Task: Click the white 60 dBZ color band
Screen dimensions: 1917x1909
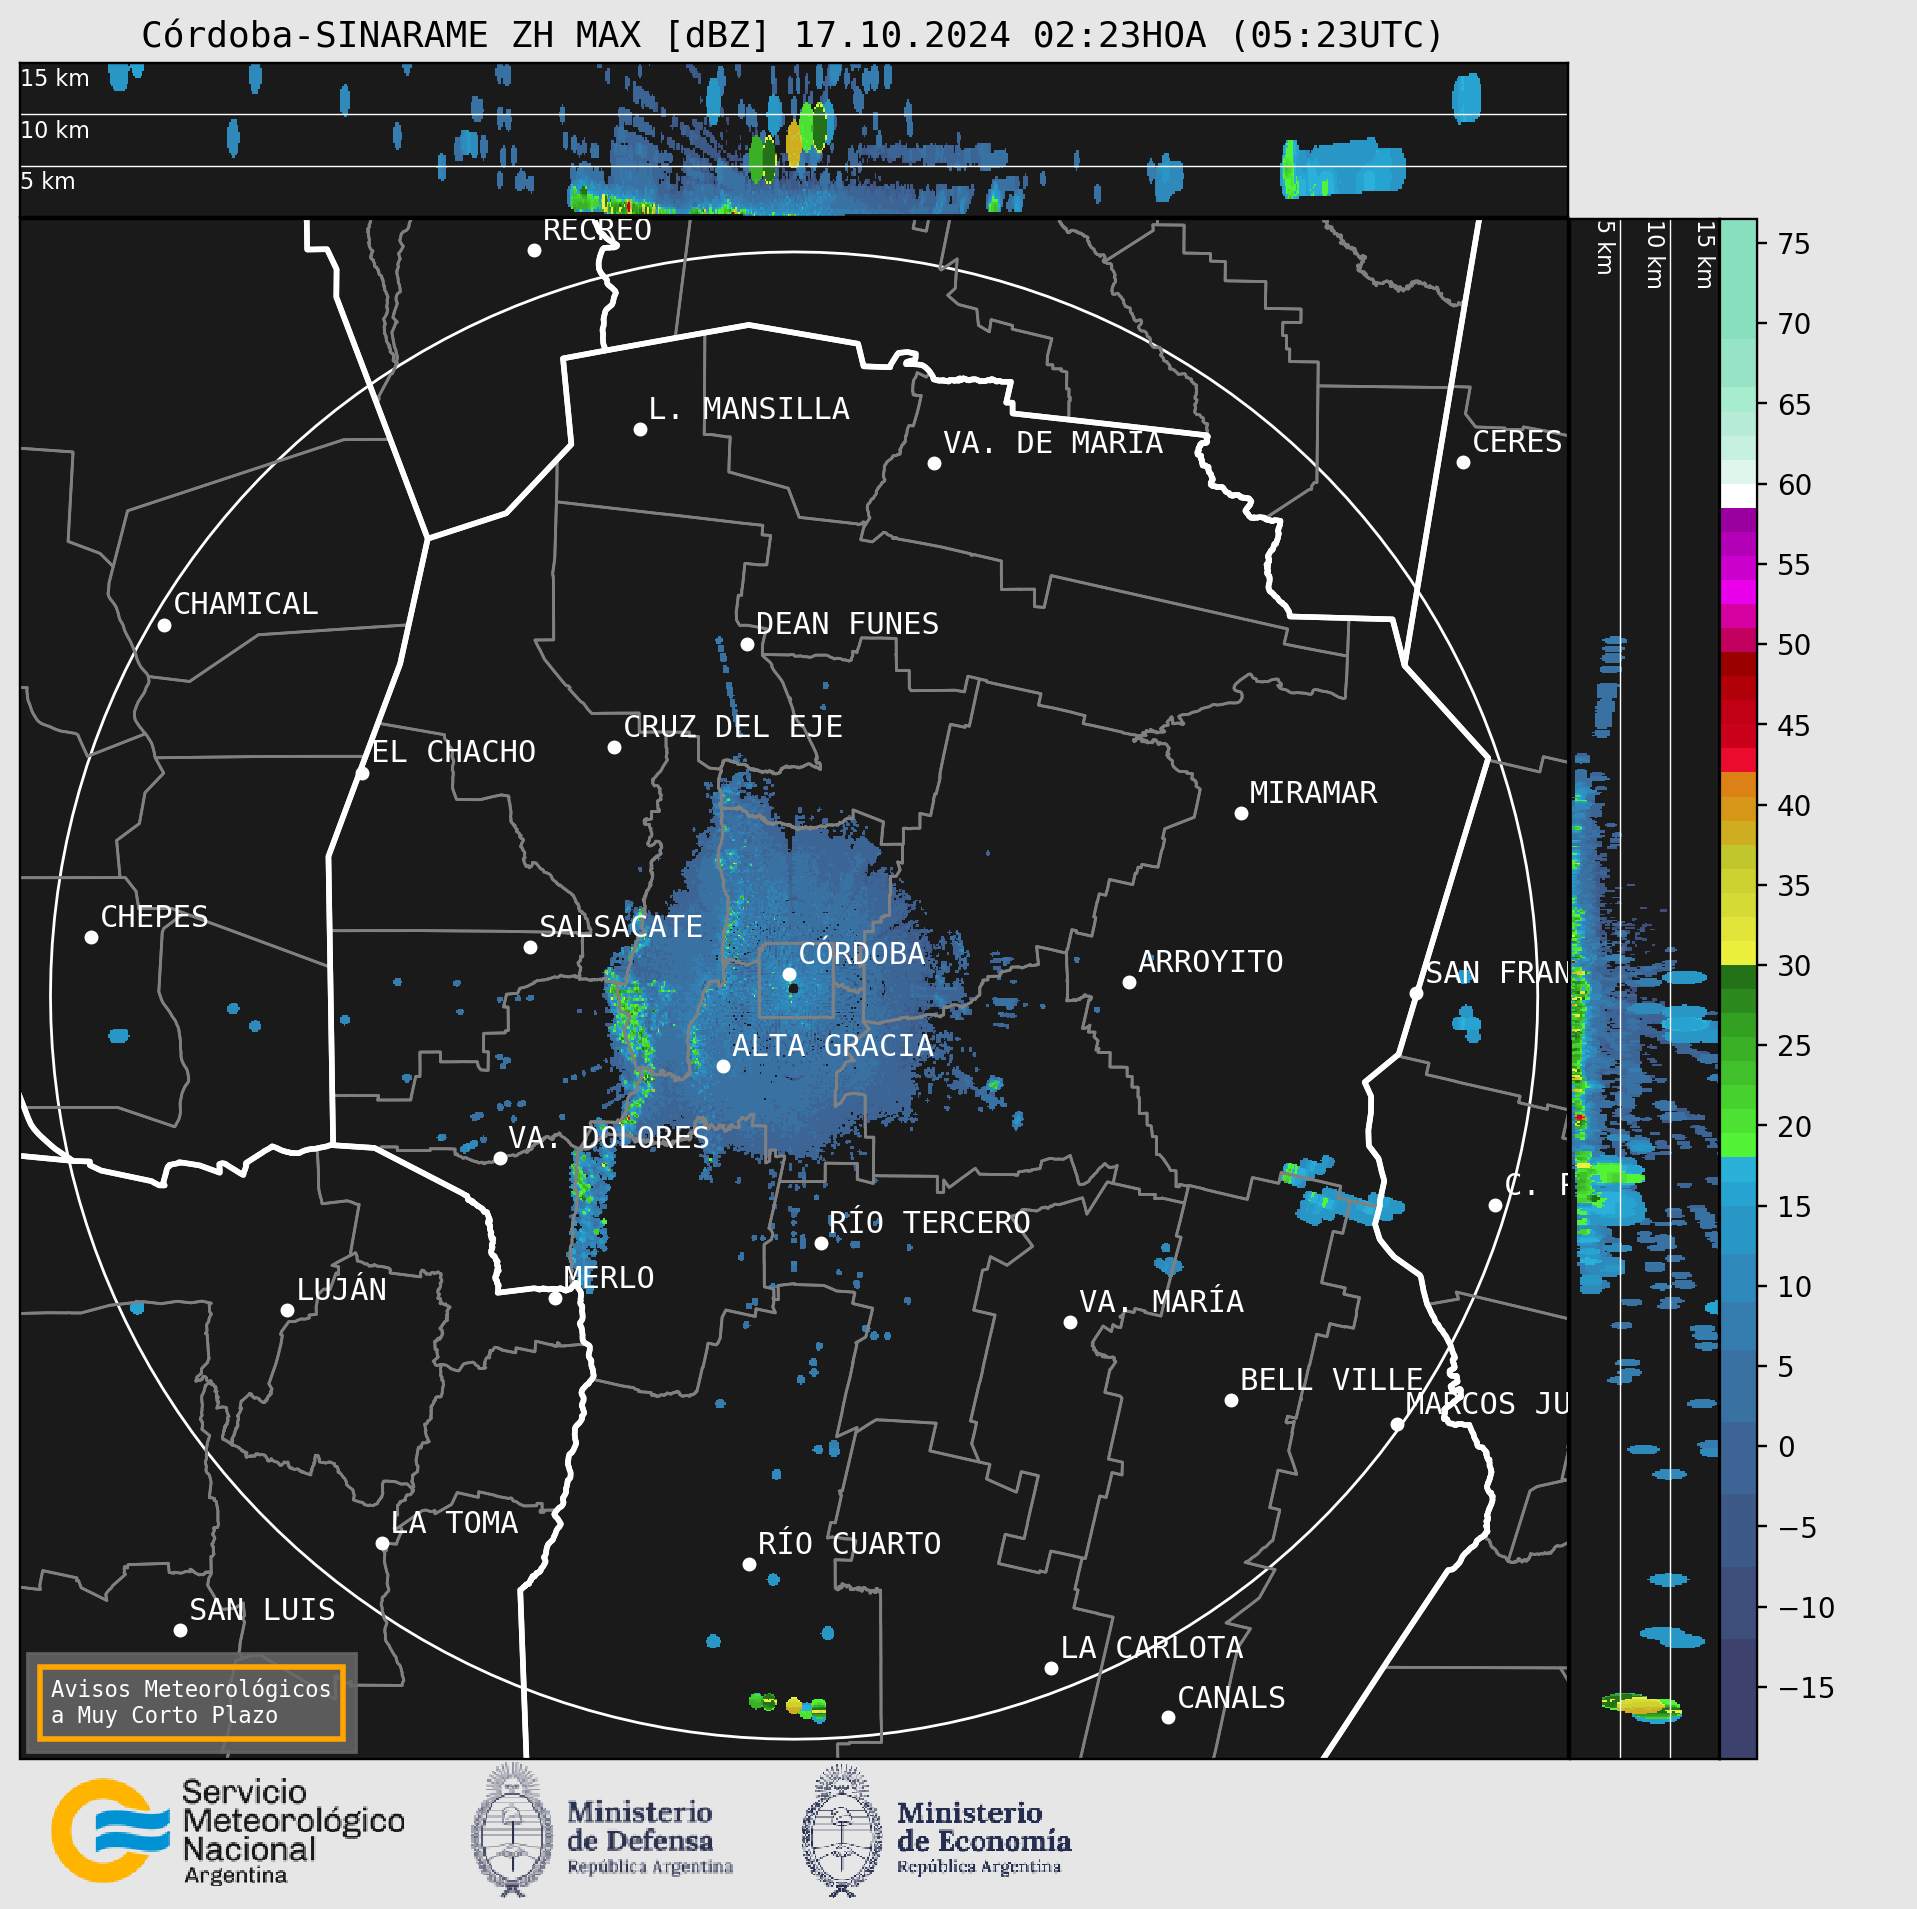Action: (x=1738, y=496)
